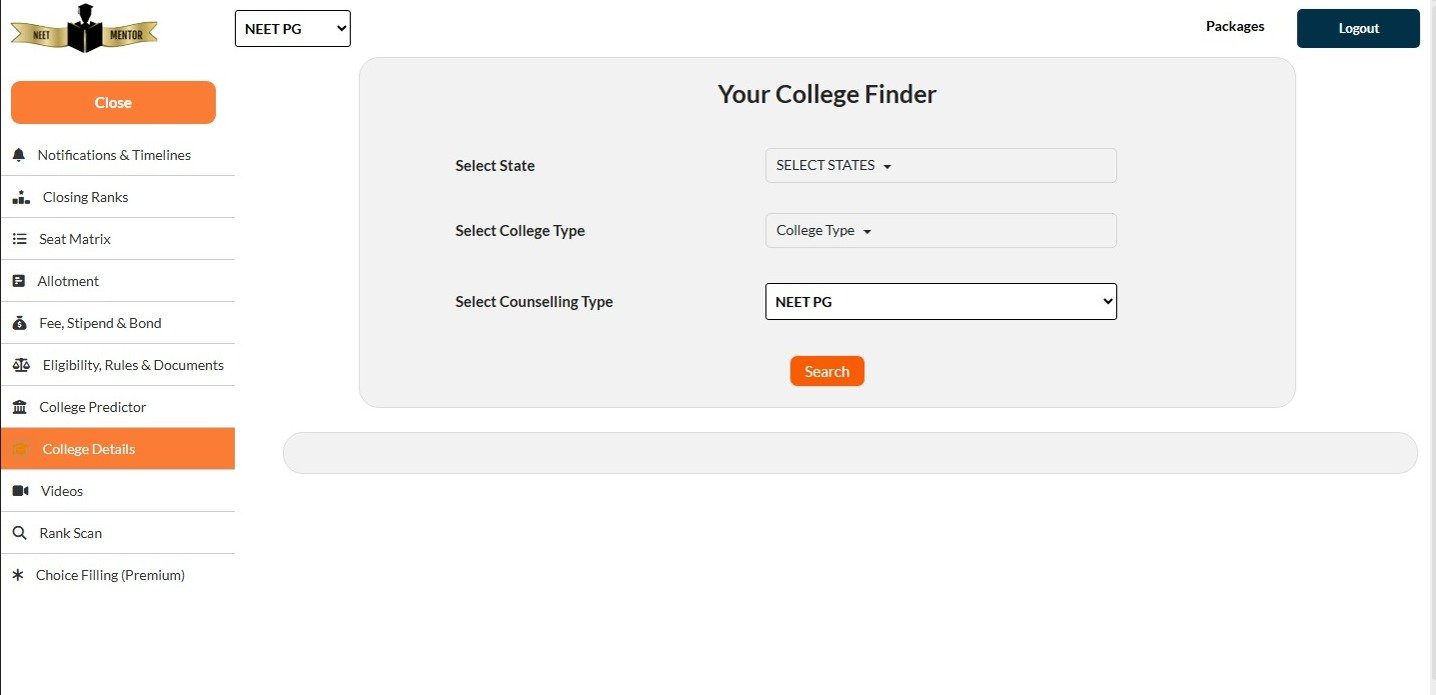Click the video camera icon beside Videos
The height and width of the screenshot is (695, 1436).
pos(20,491)
